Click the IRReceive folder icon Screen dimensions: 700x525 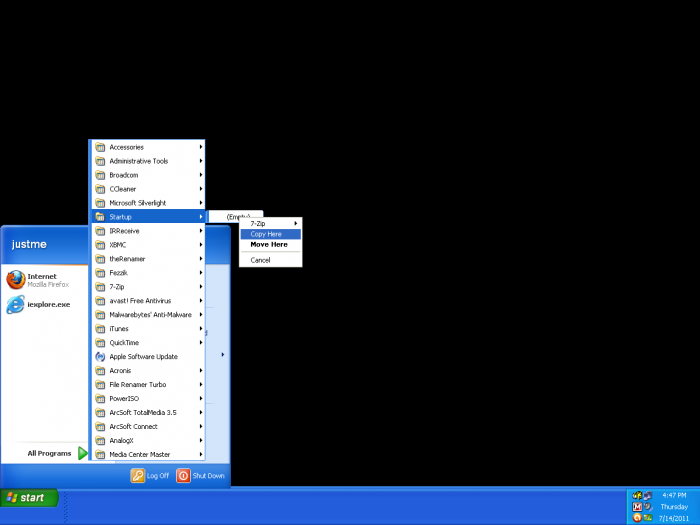point(100,231)
